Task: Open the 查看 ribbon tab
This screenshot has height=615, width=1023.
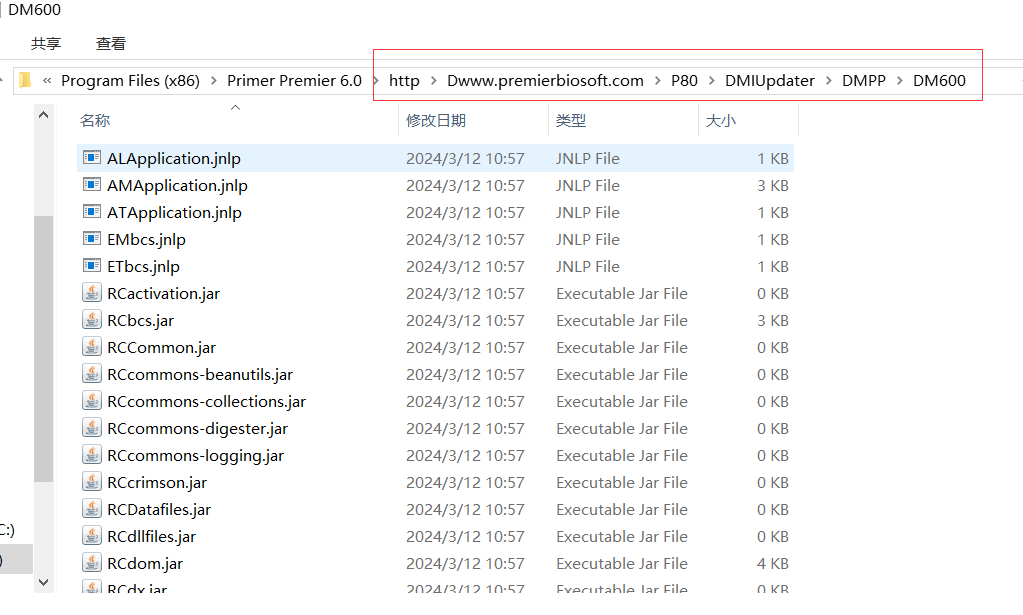Action: [111, 44]
